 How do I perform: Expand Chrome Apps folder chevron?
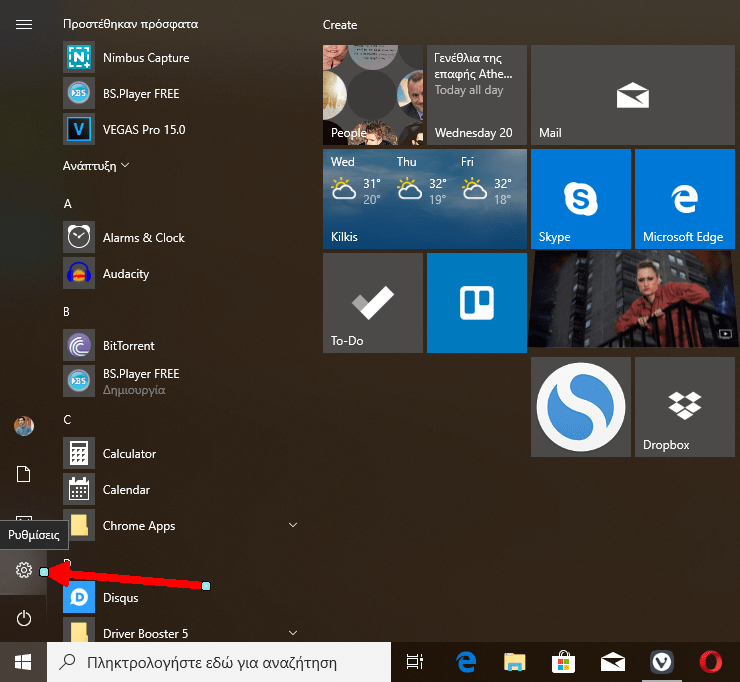click(x=293, y=525)
